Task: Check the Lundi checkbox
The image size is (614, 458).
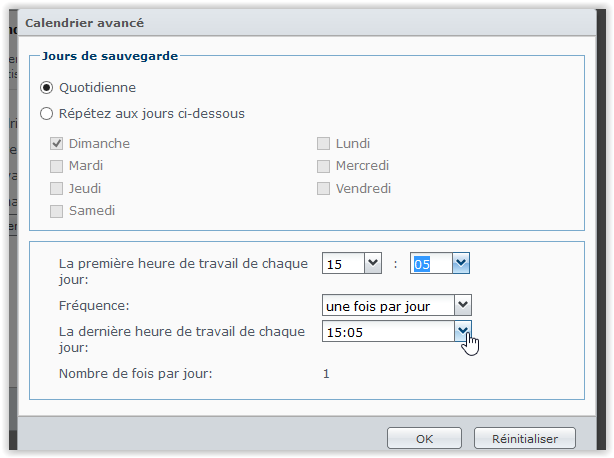Action: 324,144
